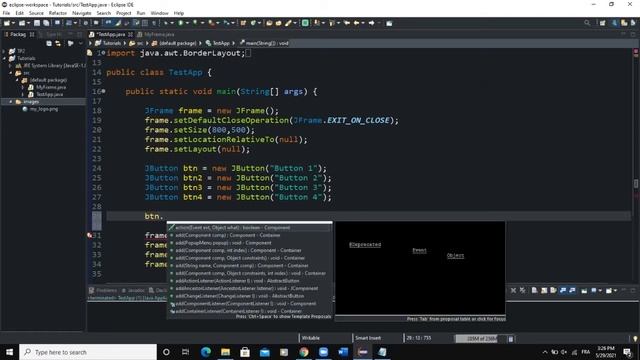Collapse the src folder node
The image size is (640, 360).
[x=11, y=73]
